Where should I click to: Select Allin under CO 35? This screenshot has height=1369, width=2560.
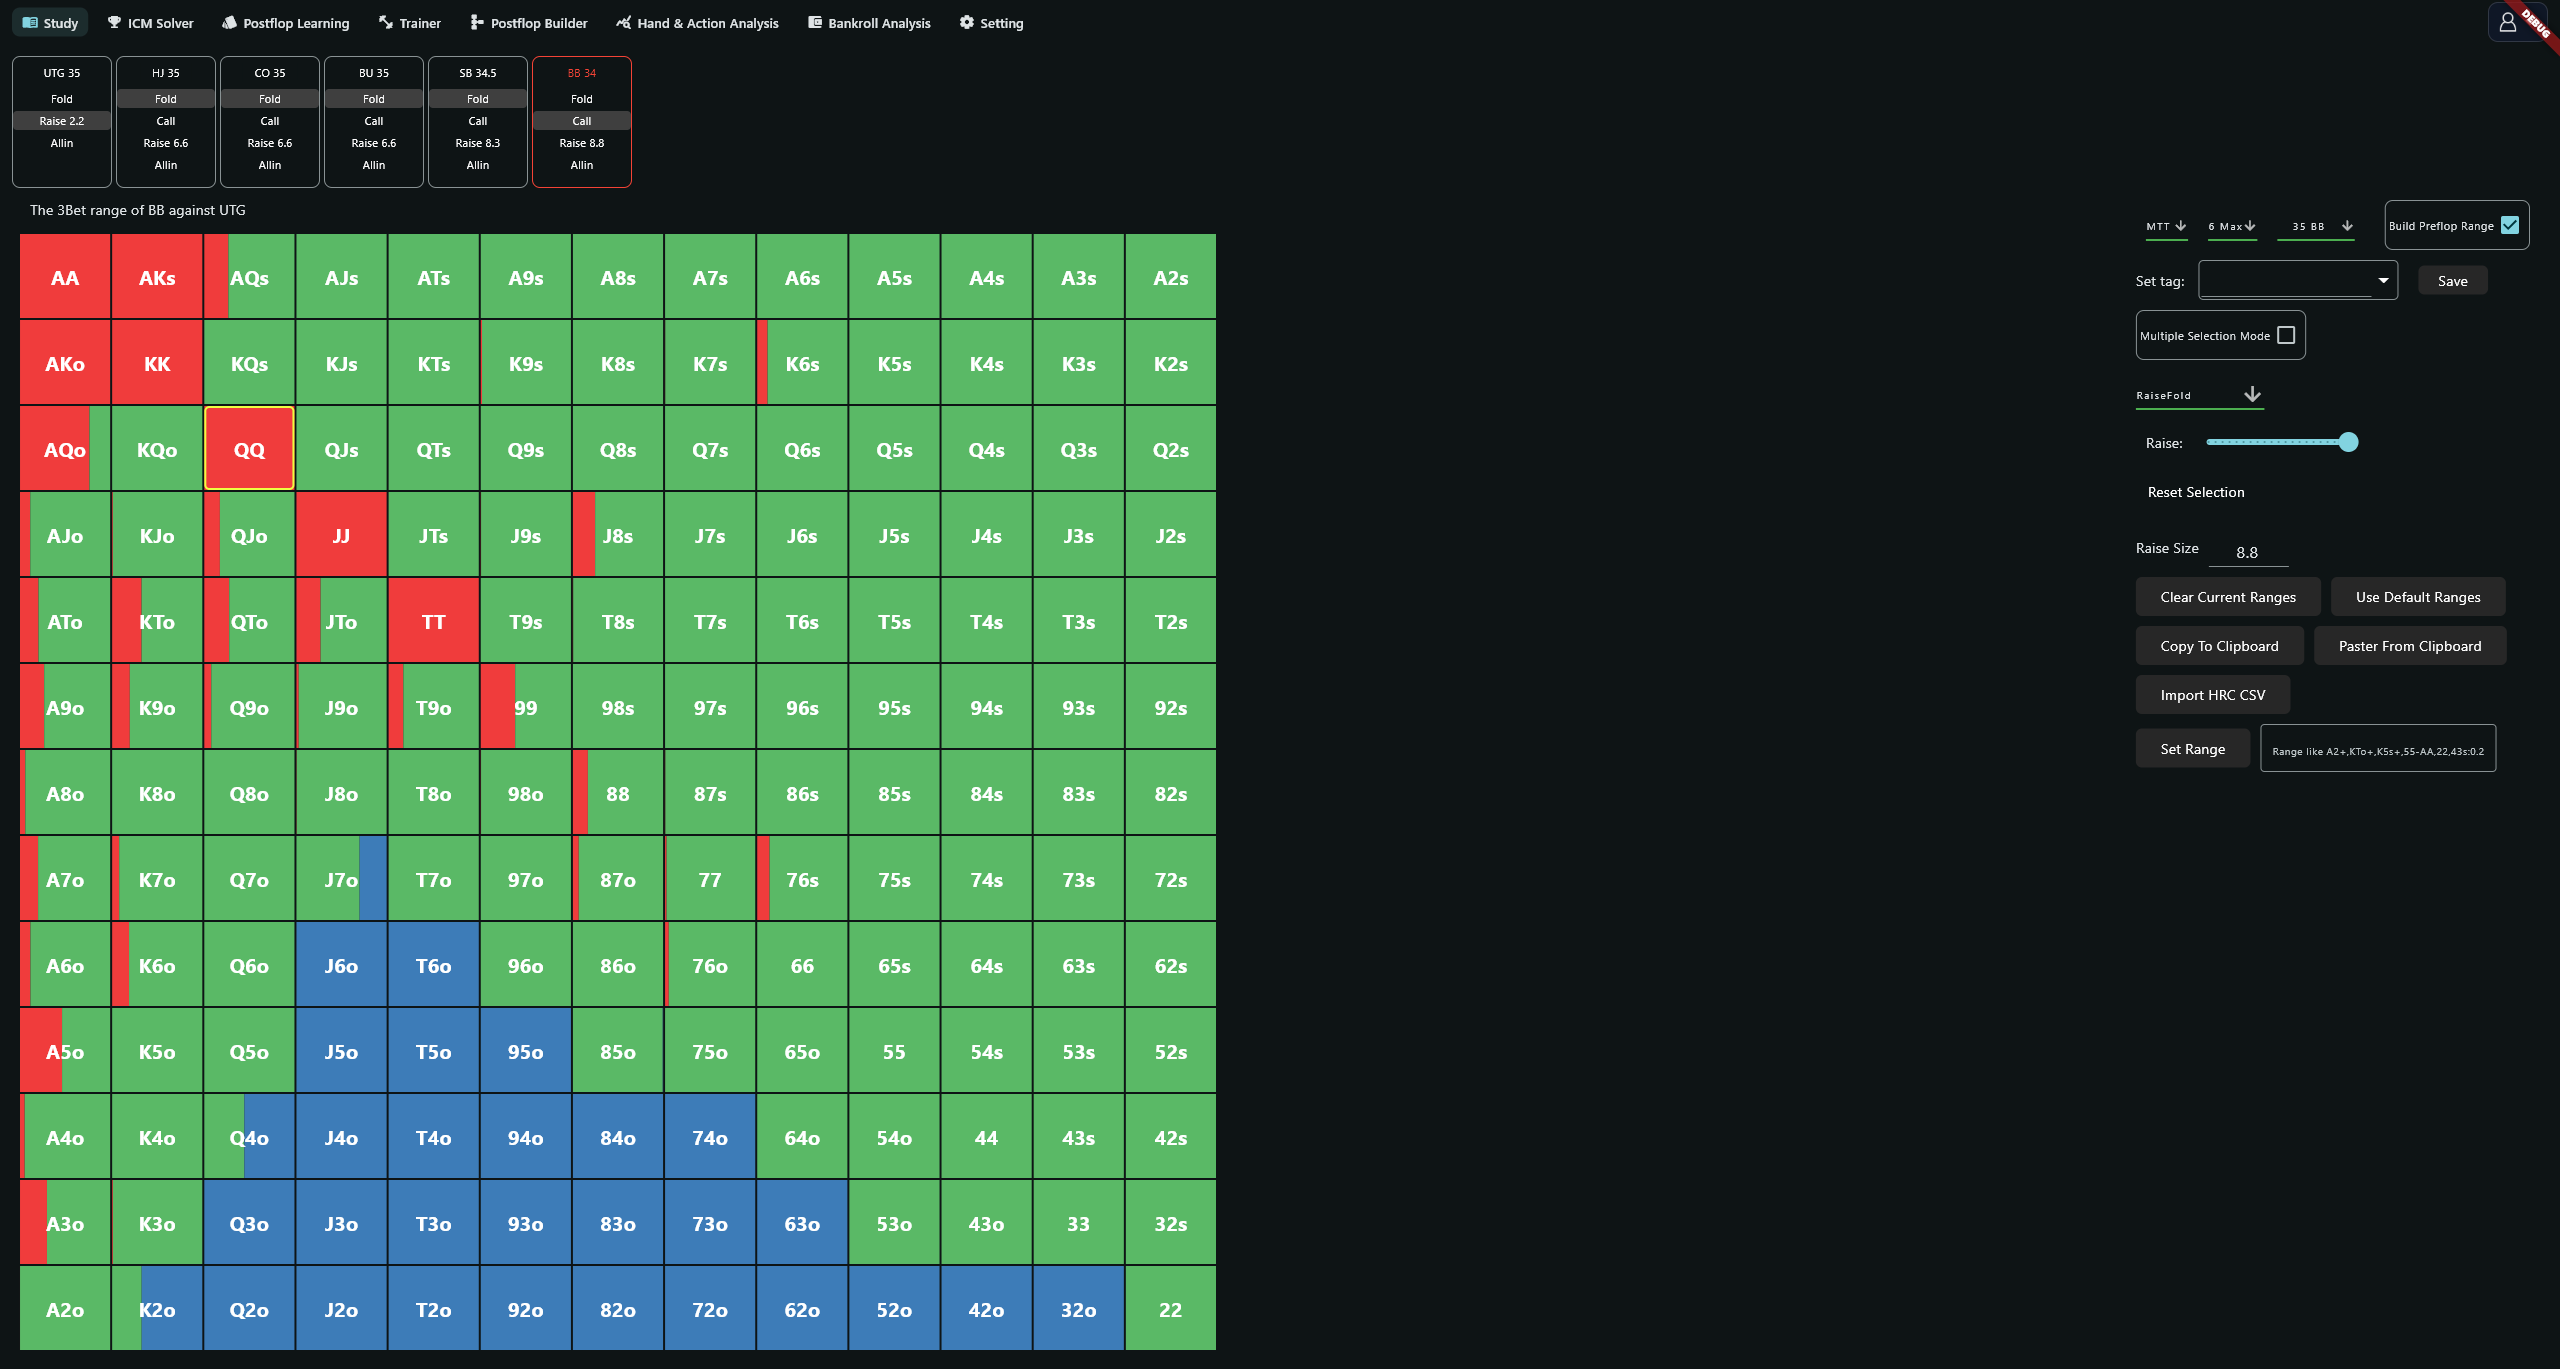tap(270, 165)
